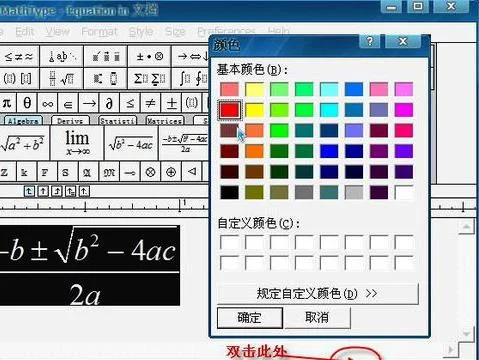Open the embellishments palette
The image size is (479, 360).
point(106,57)
